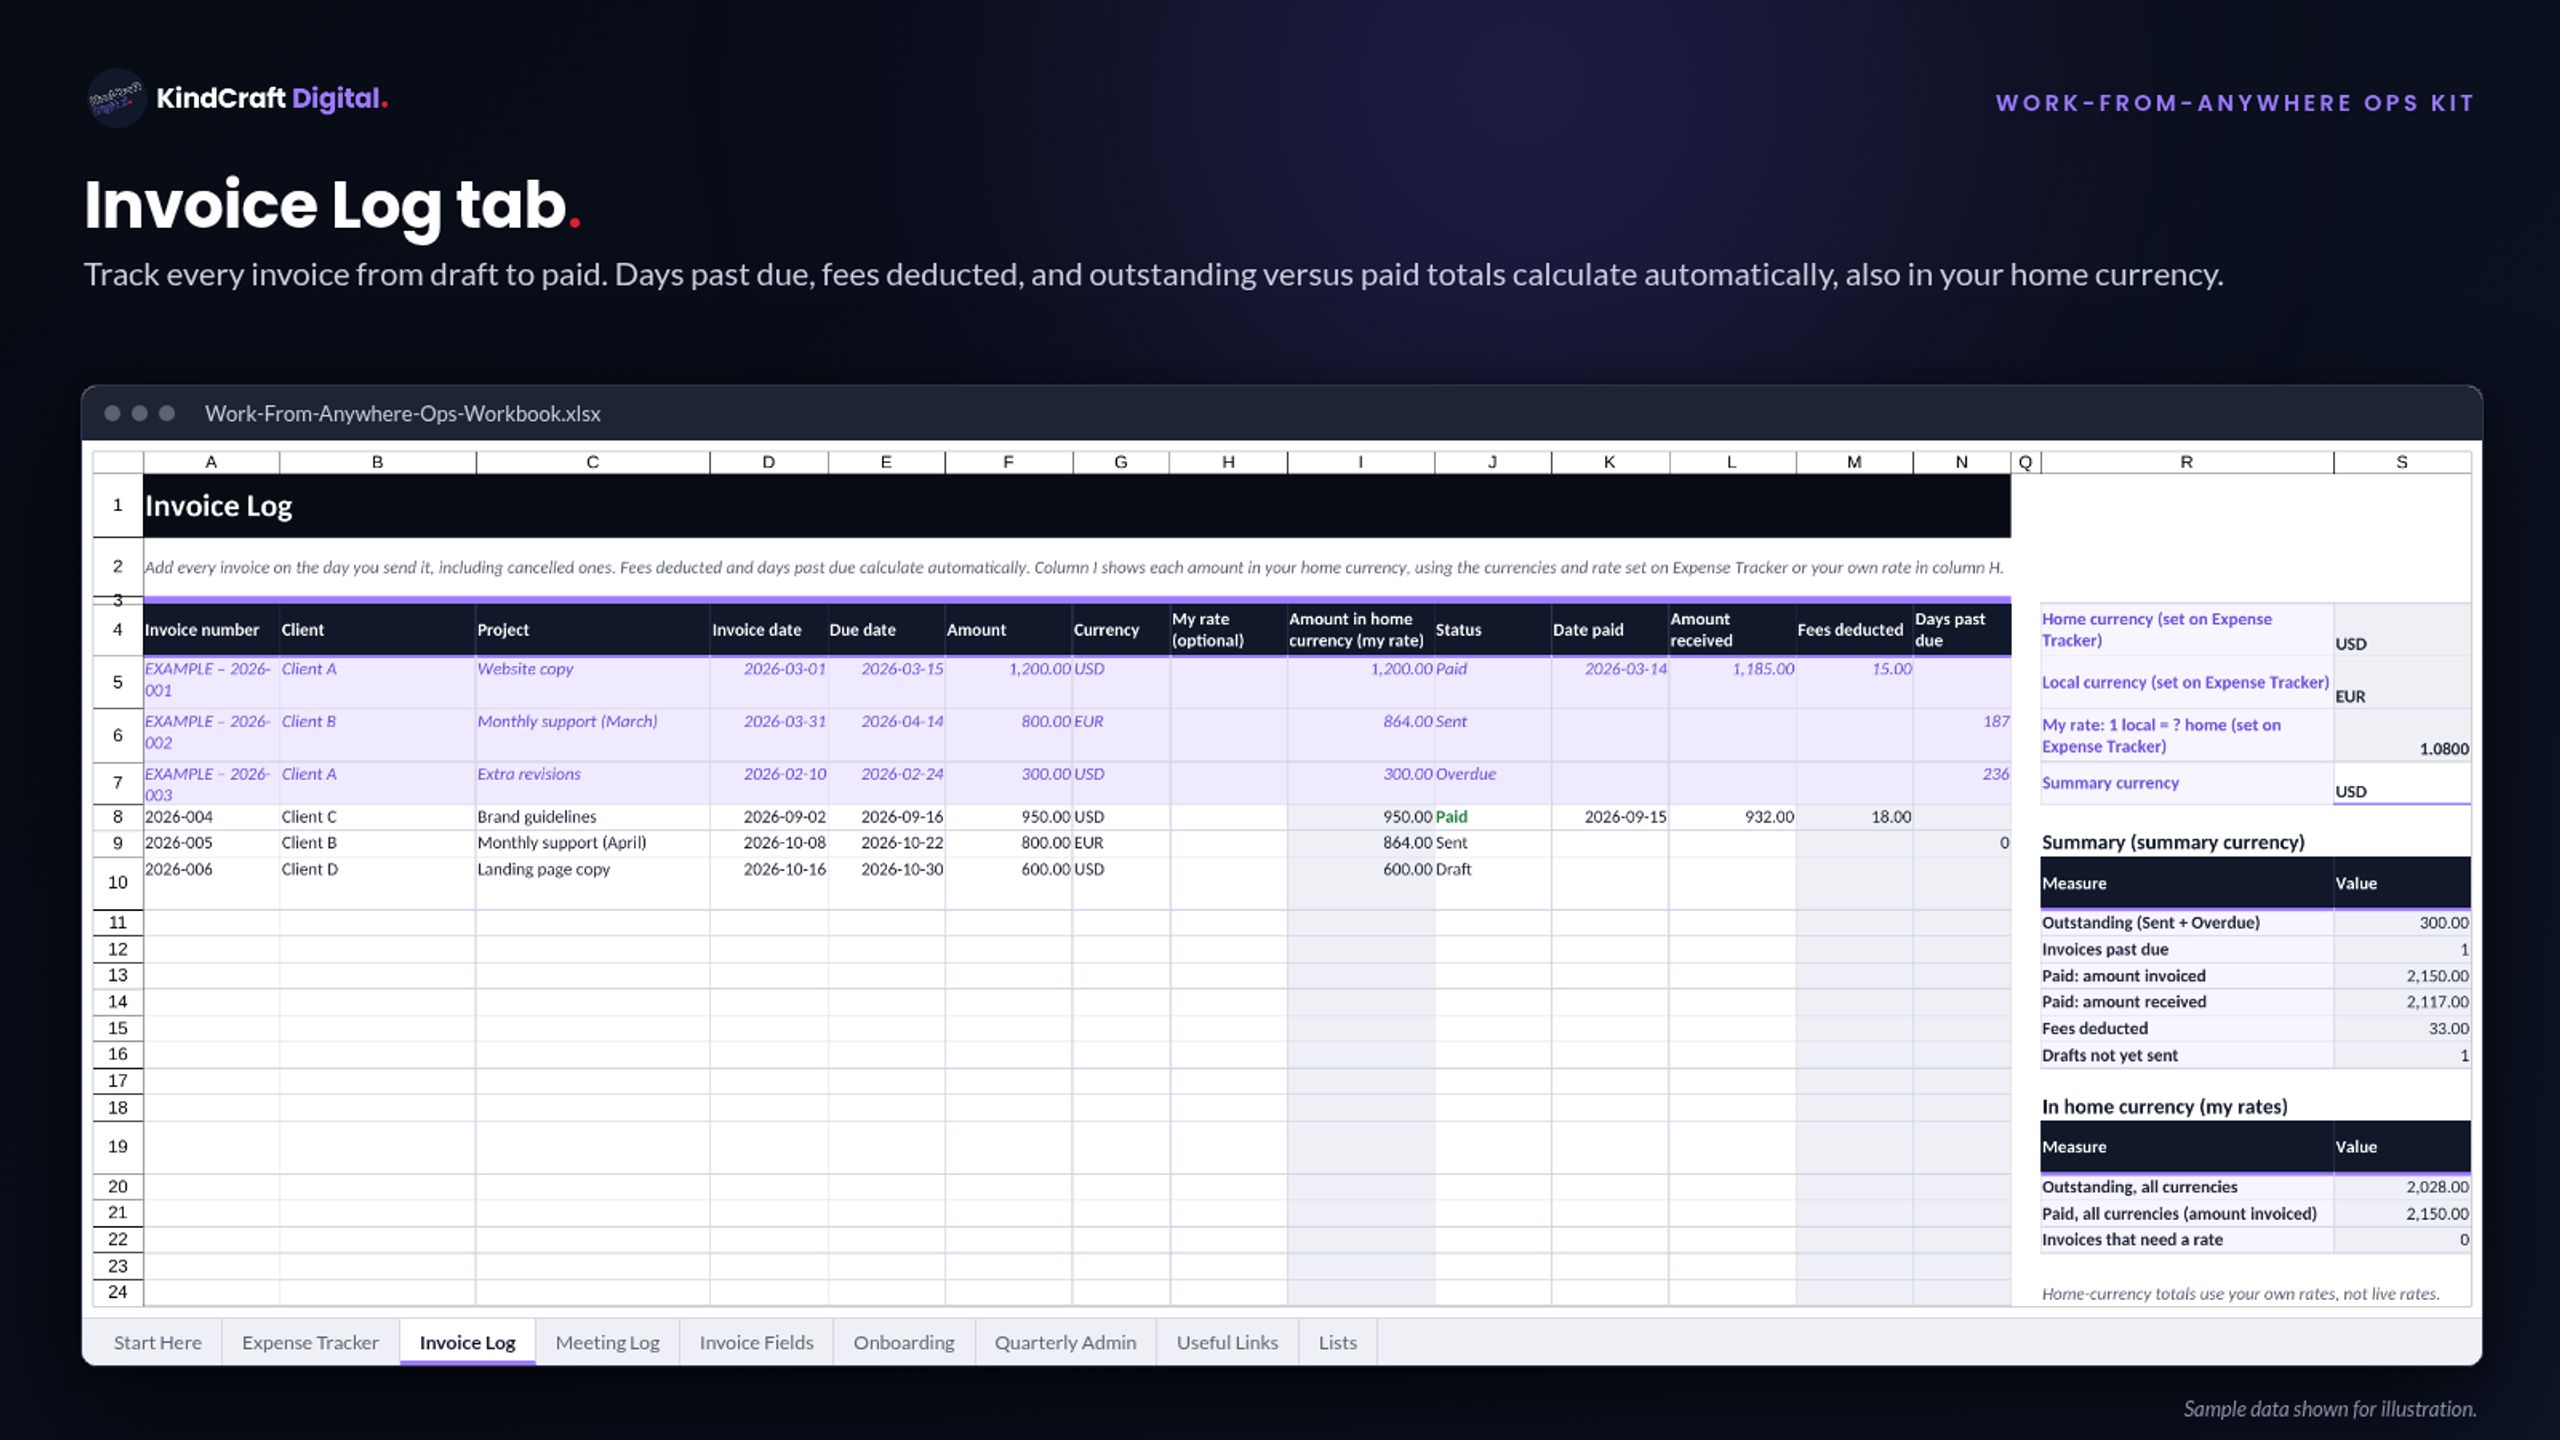Select column I header
The image size is (2560, 1440).
click(x=1360, y=462)
